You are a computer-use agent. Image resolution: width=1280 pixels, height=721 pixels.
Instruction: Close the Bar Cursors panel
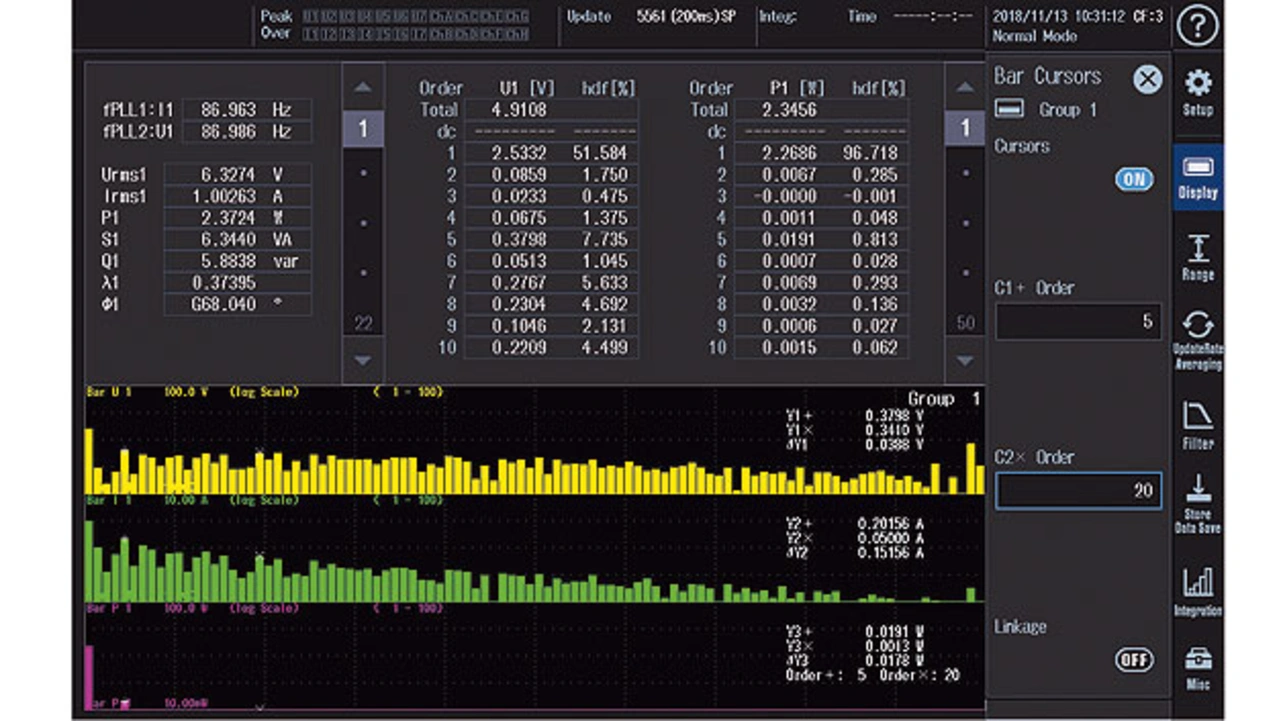click(x=1147, y=79)
